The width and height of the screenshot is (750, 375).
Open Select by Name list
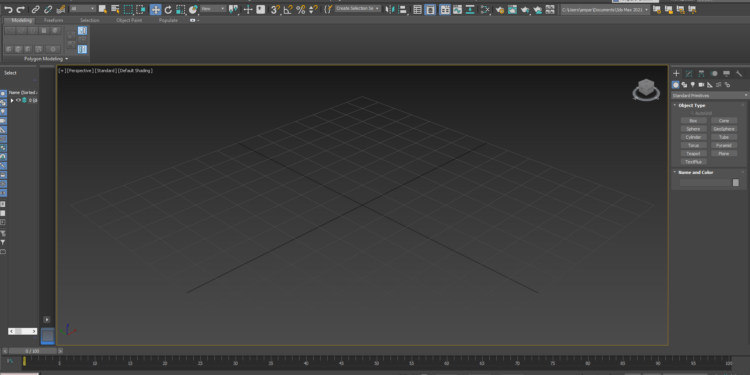tap(115, 9)
